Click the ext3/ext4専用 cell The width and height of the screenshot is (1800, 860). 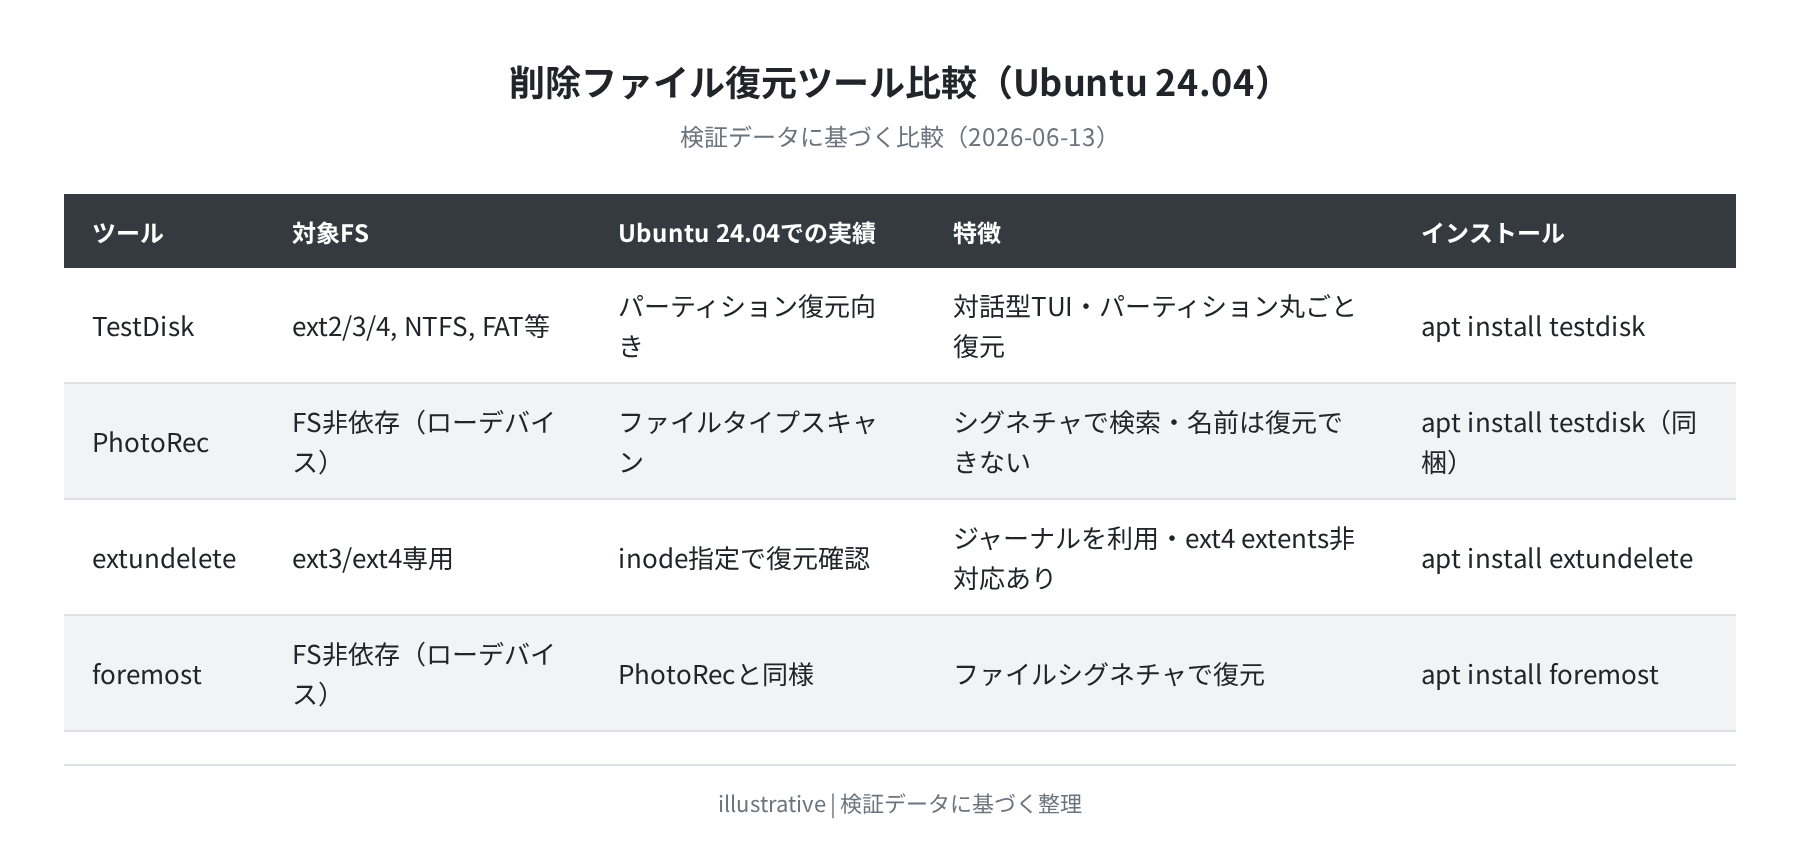tap(373, 559)
